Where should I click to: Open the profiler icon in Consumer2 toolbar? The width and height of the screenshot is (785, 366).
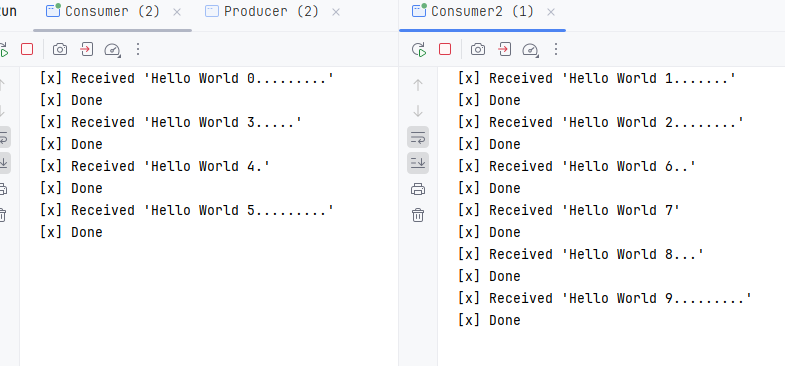[530, 50]
